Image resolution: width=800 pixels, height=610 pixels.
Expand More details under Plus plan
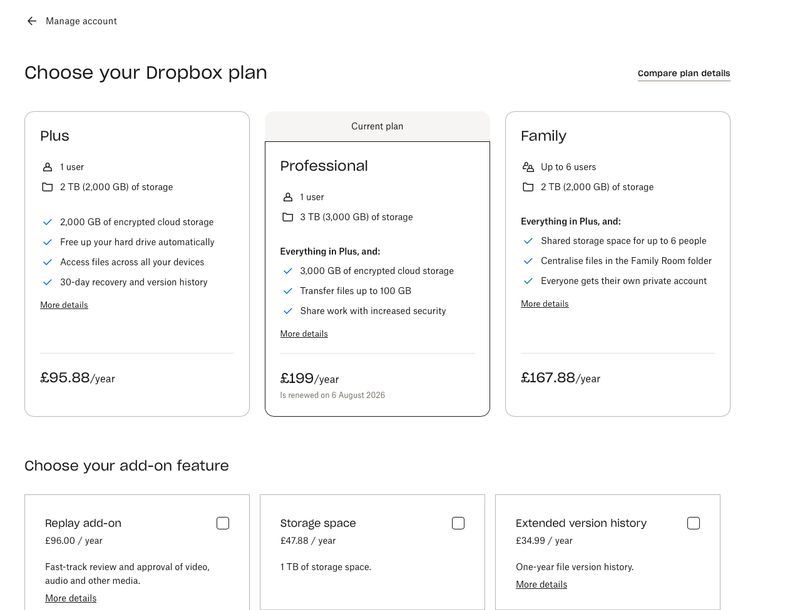64,305
